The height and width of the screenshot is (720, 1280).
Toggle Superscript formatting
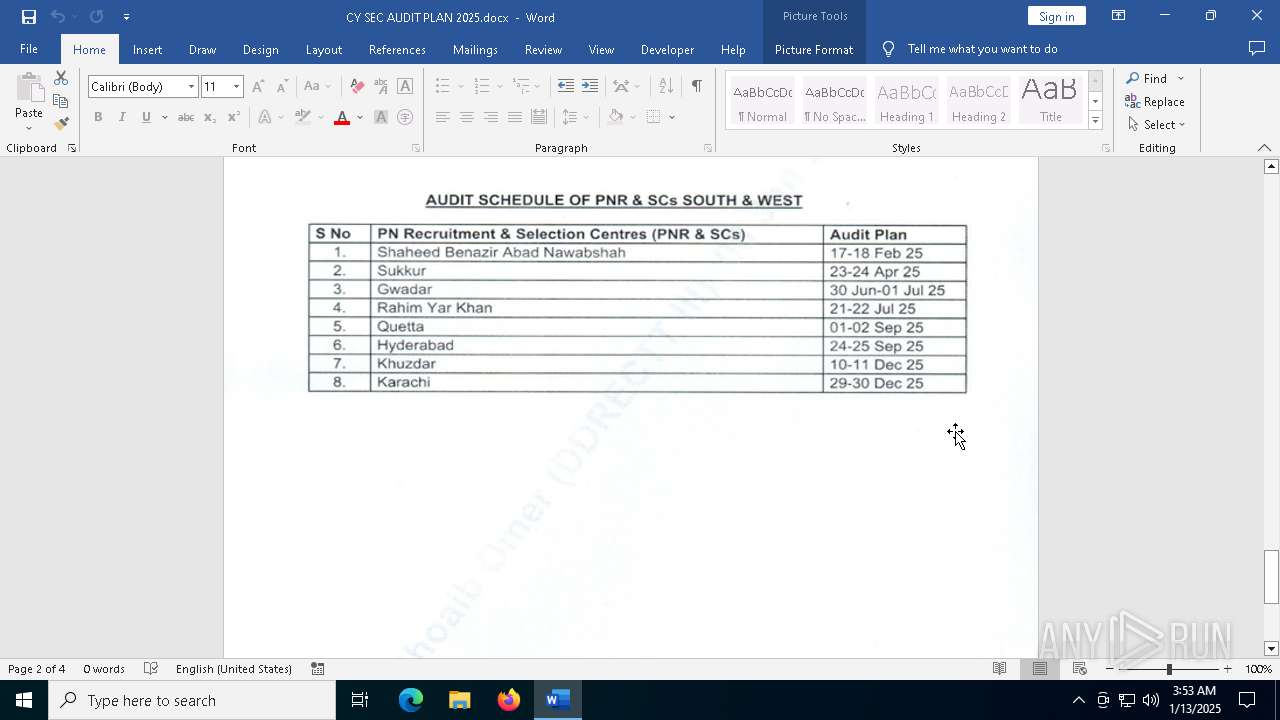click(233, 117)
